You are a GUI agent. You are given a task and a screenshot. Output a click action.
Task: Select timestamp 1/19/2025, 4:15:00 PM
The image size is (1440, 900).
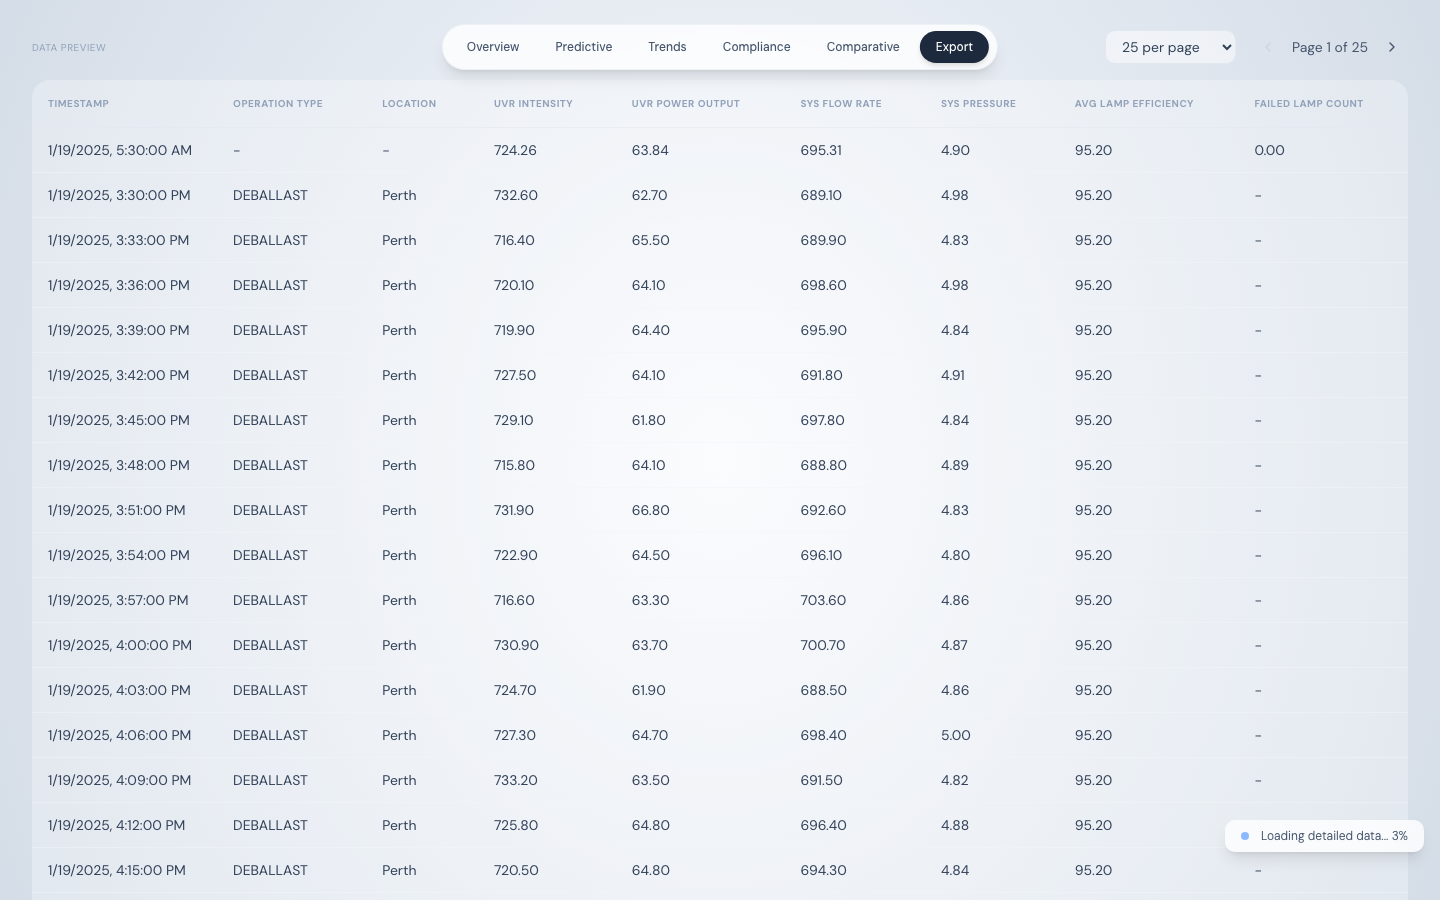117,870
